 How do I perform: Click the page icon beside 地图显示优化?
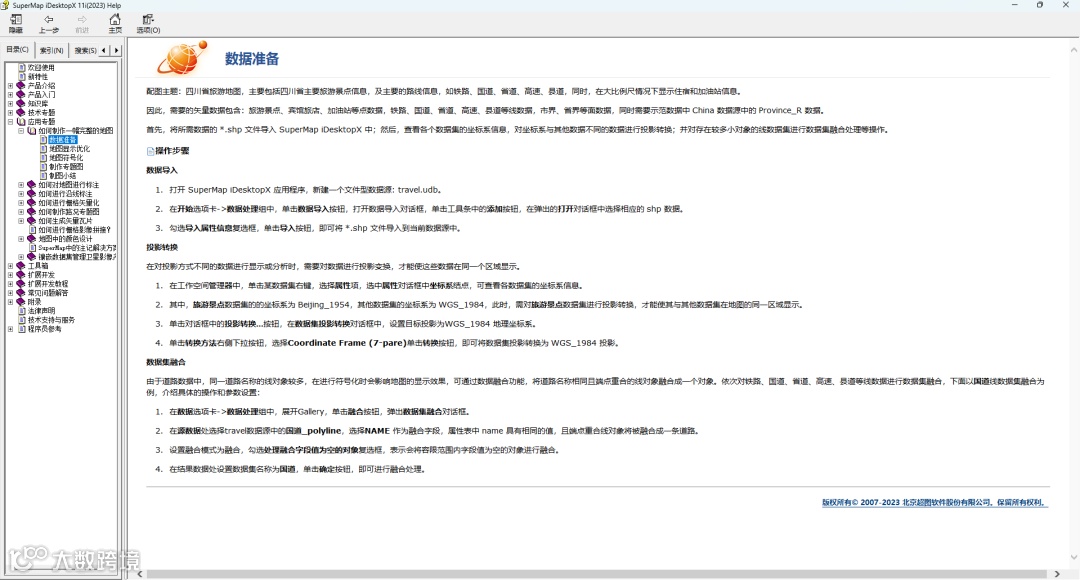point(43,148)
